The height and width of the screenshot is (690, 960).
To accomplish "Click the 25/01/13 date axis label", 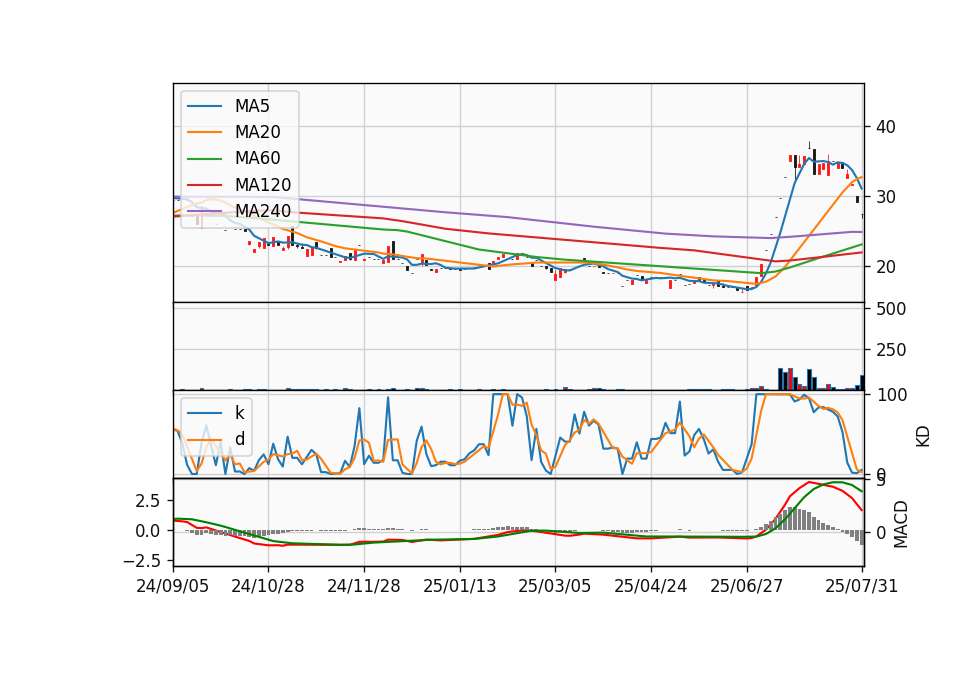I will (459, 586).
